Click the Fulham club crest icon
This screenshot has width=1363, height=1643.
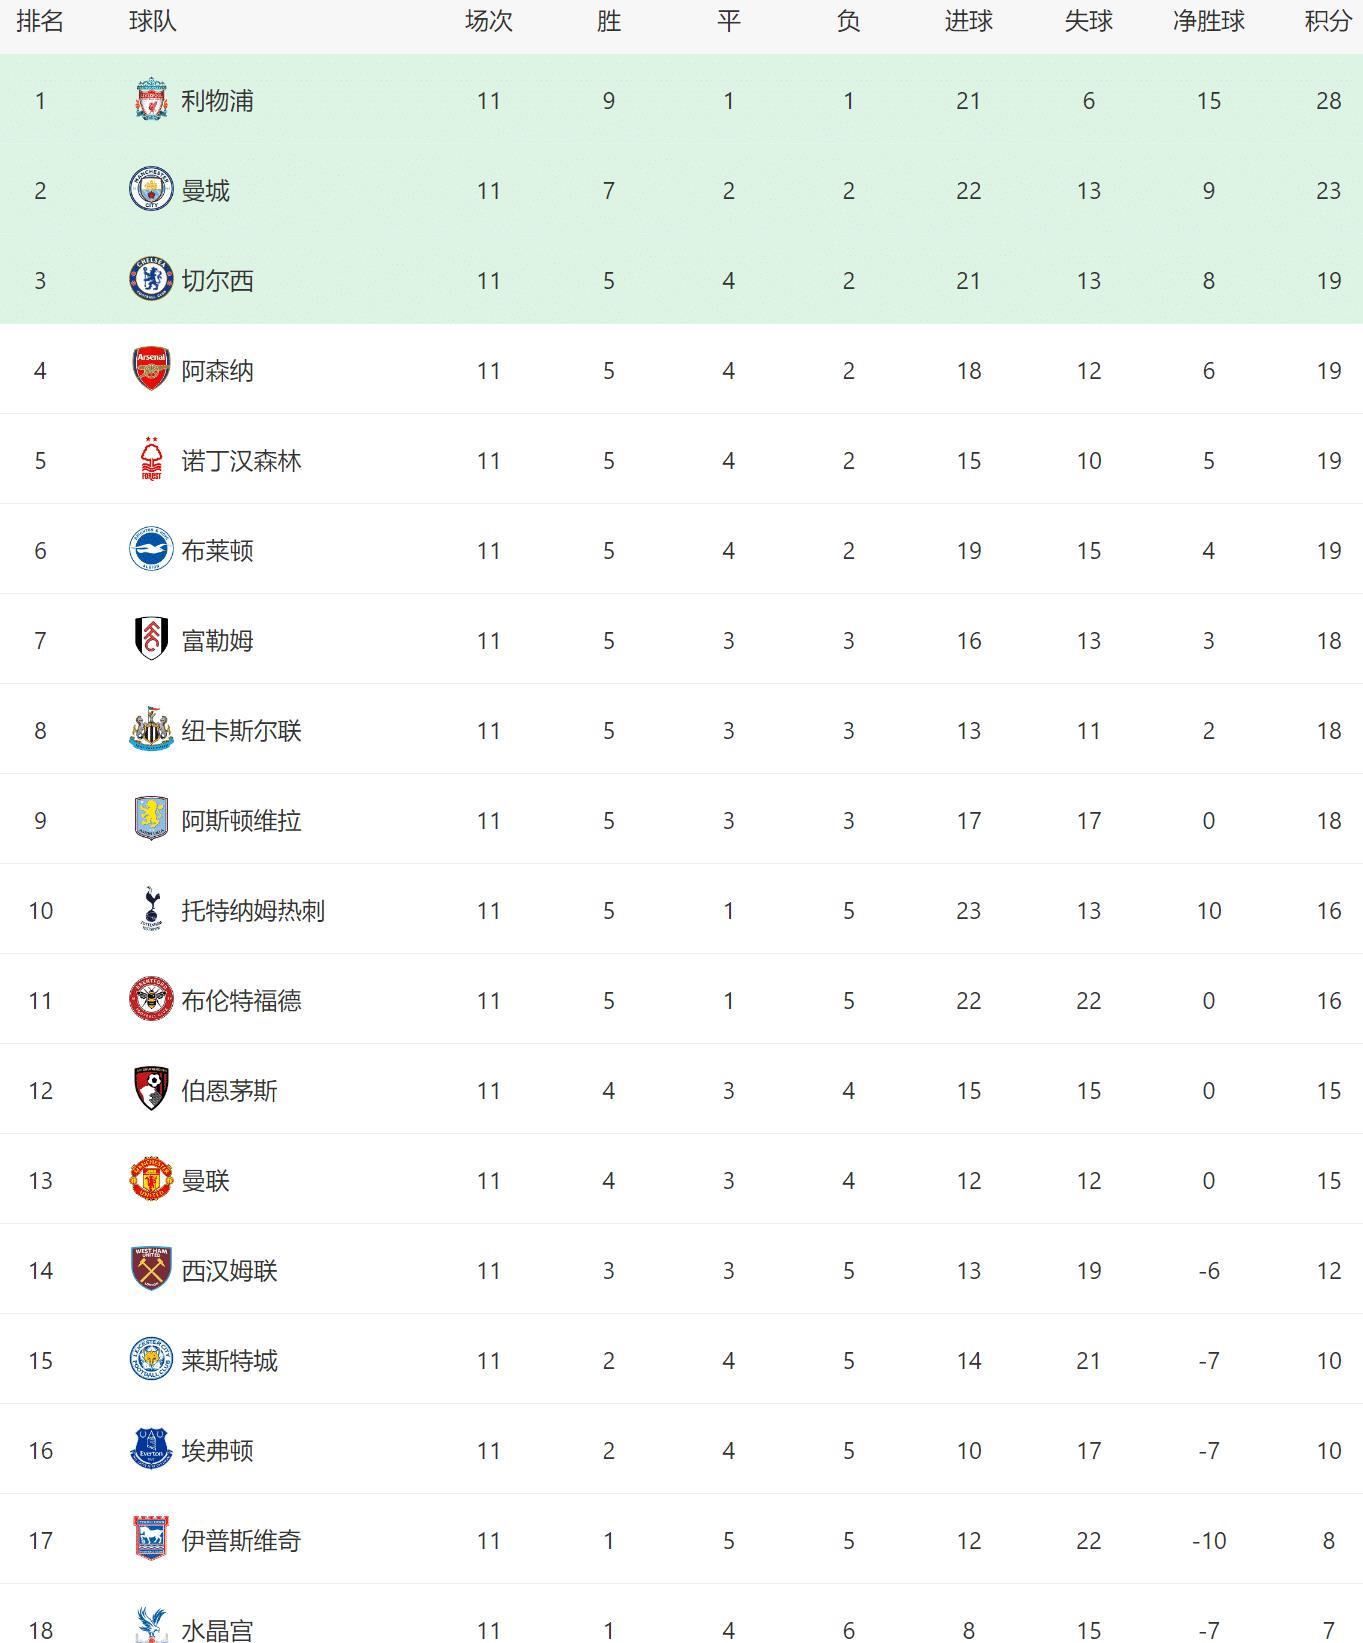tap(151, 640)
